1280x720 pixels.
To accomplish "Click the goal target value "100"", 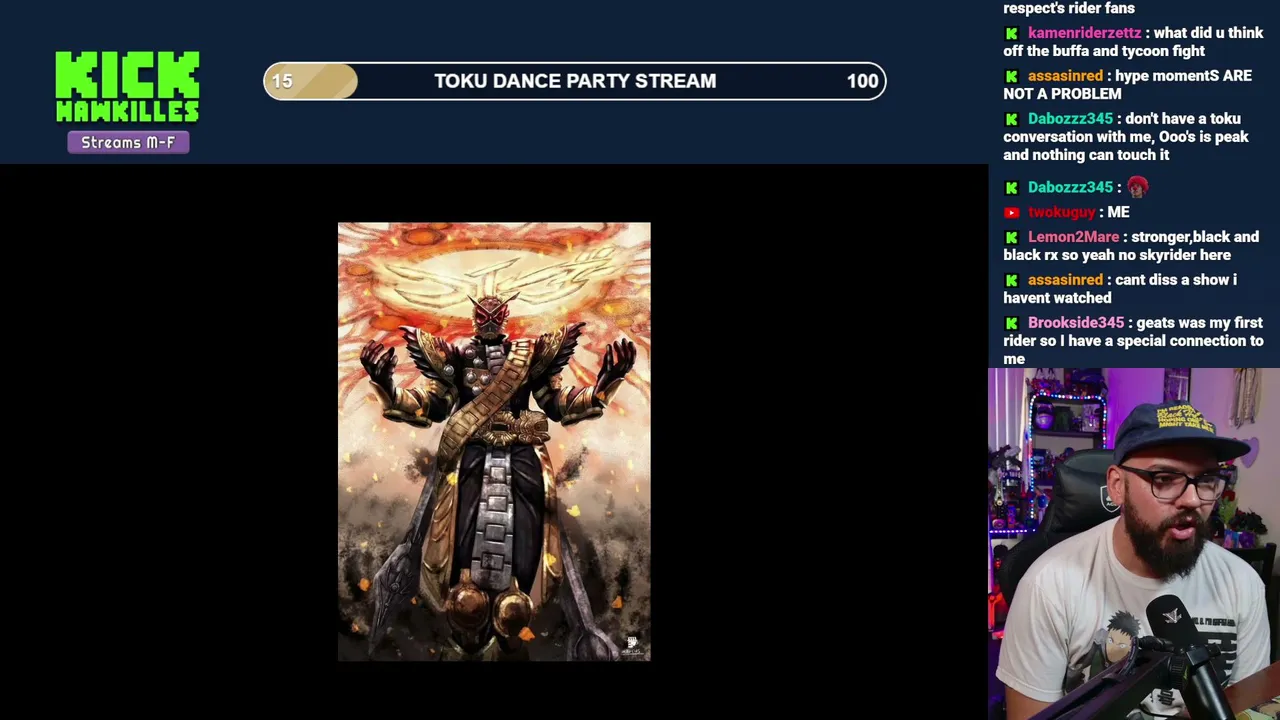I will 862,81.
